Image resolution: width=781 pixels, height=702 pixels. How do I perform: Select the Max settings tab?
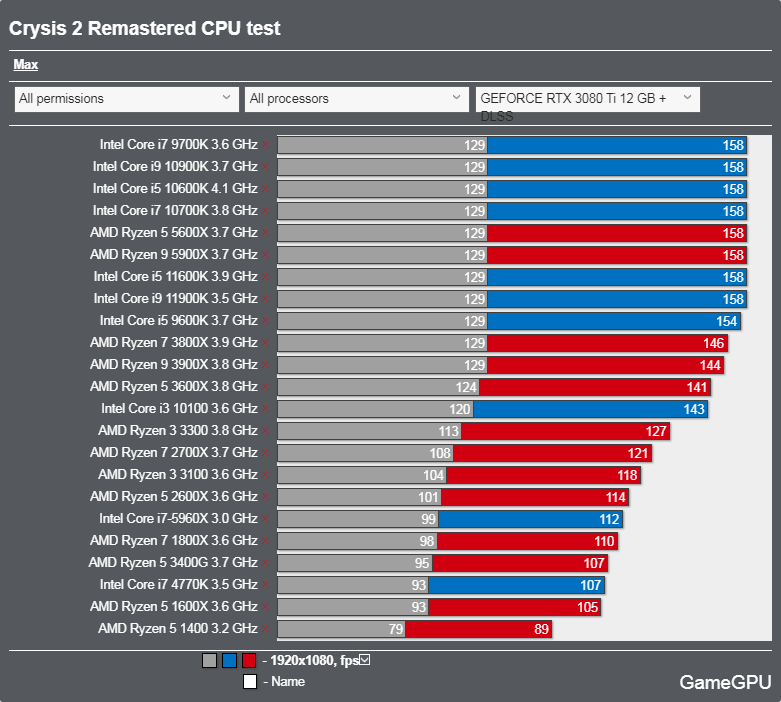(x=25, y=65)
